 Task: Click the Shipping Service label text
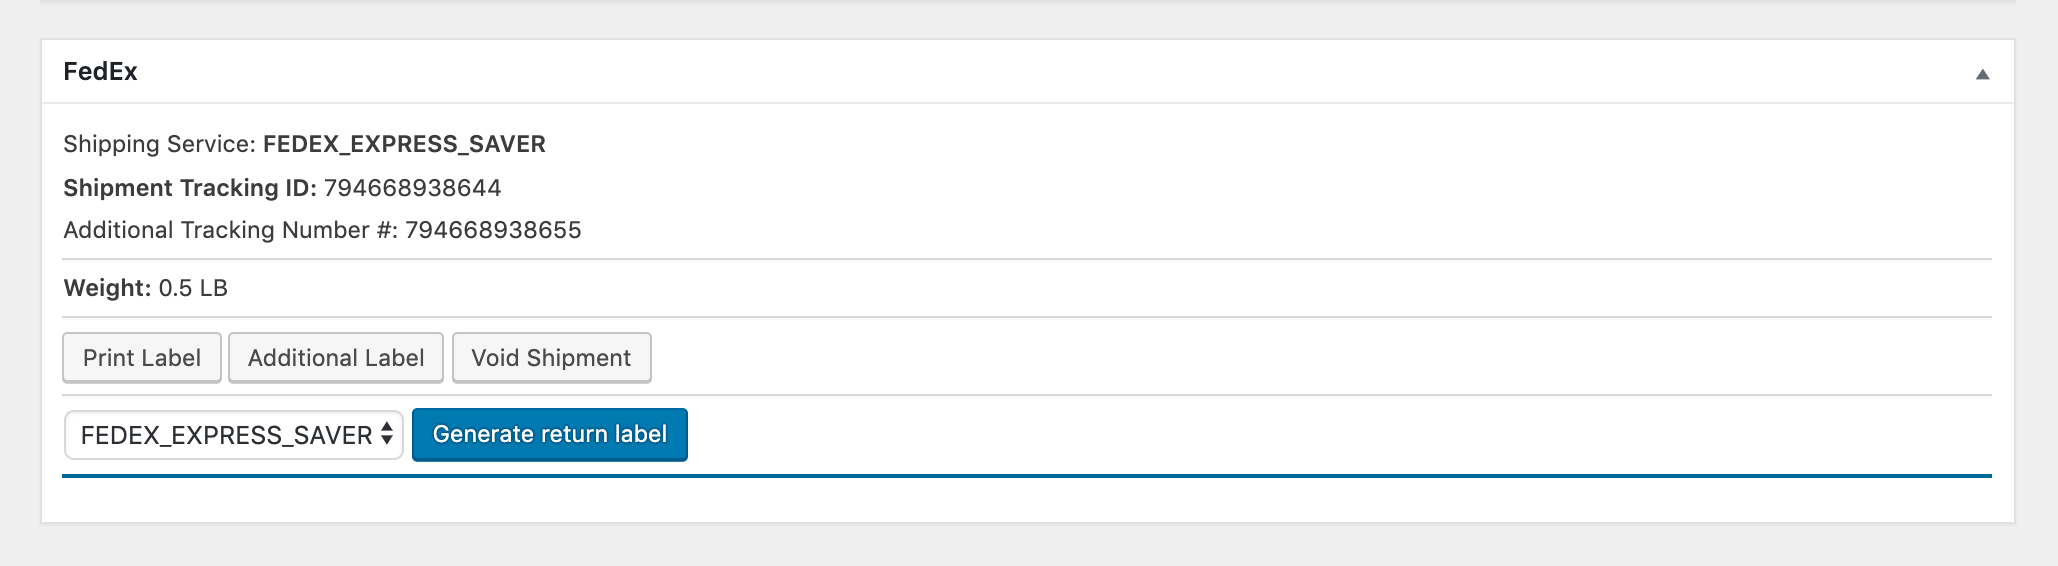(x=160, y=144)
